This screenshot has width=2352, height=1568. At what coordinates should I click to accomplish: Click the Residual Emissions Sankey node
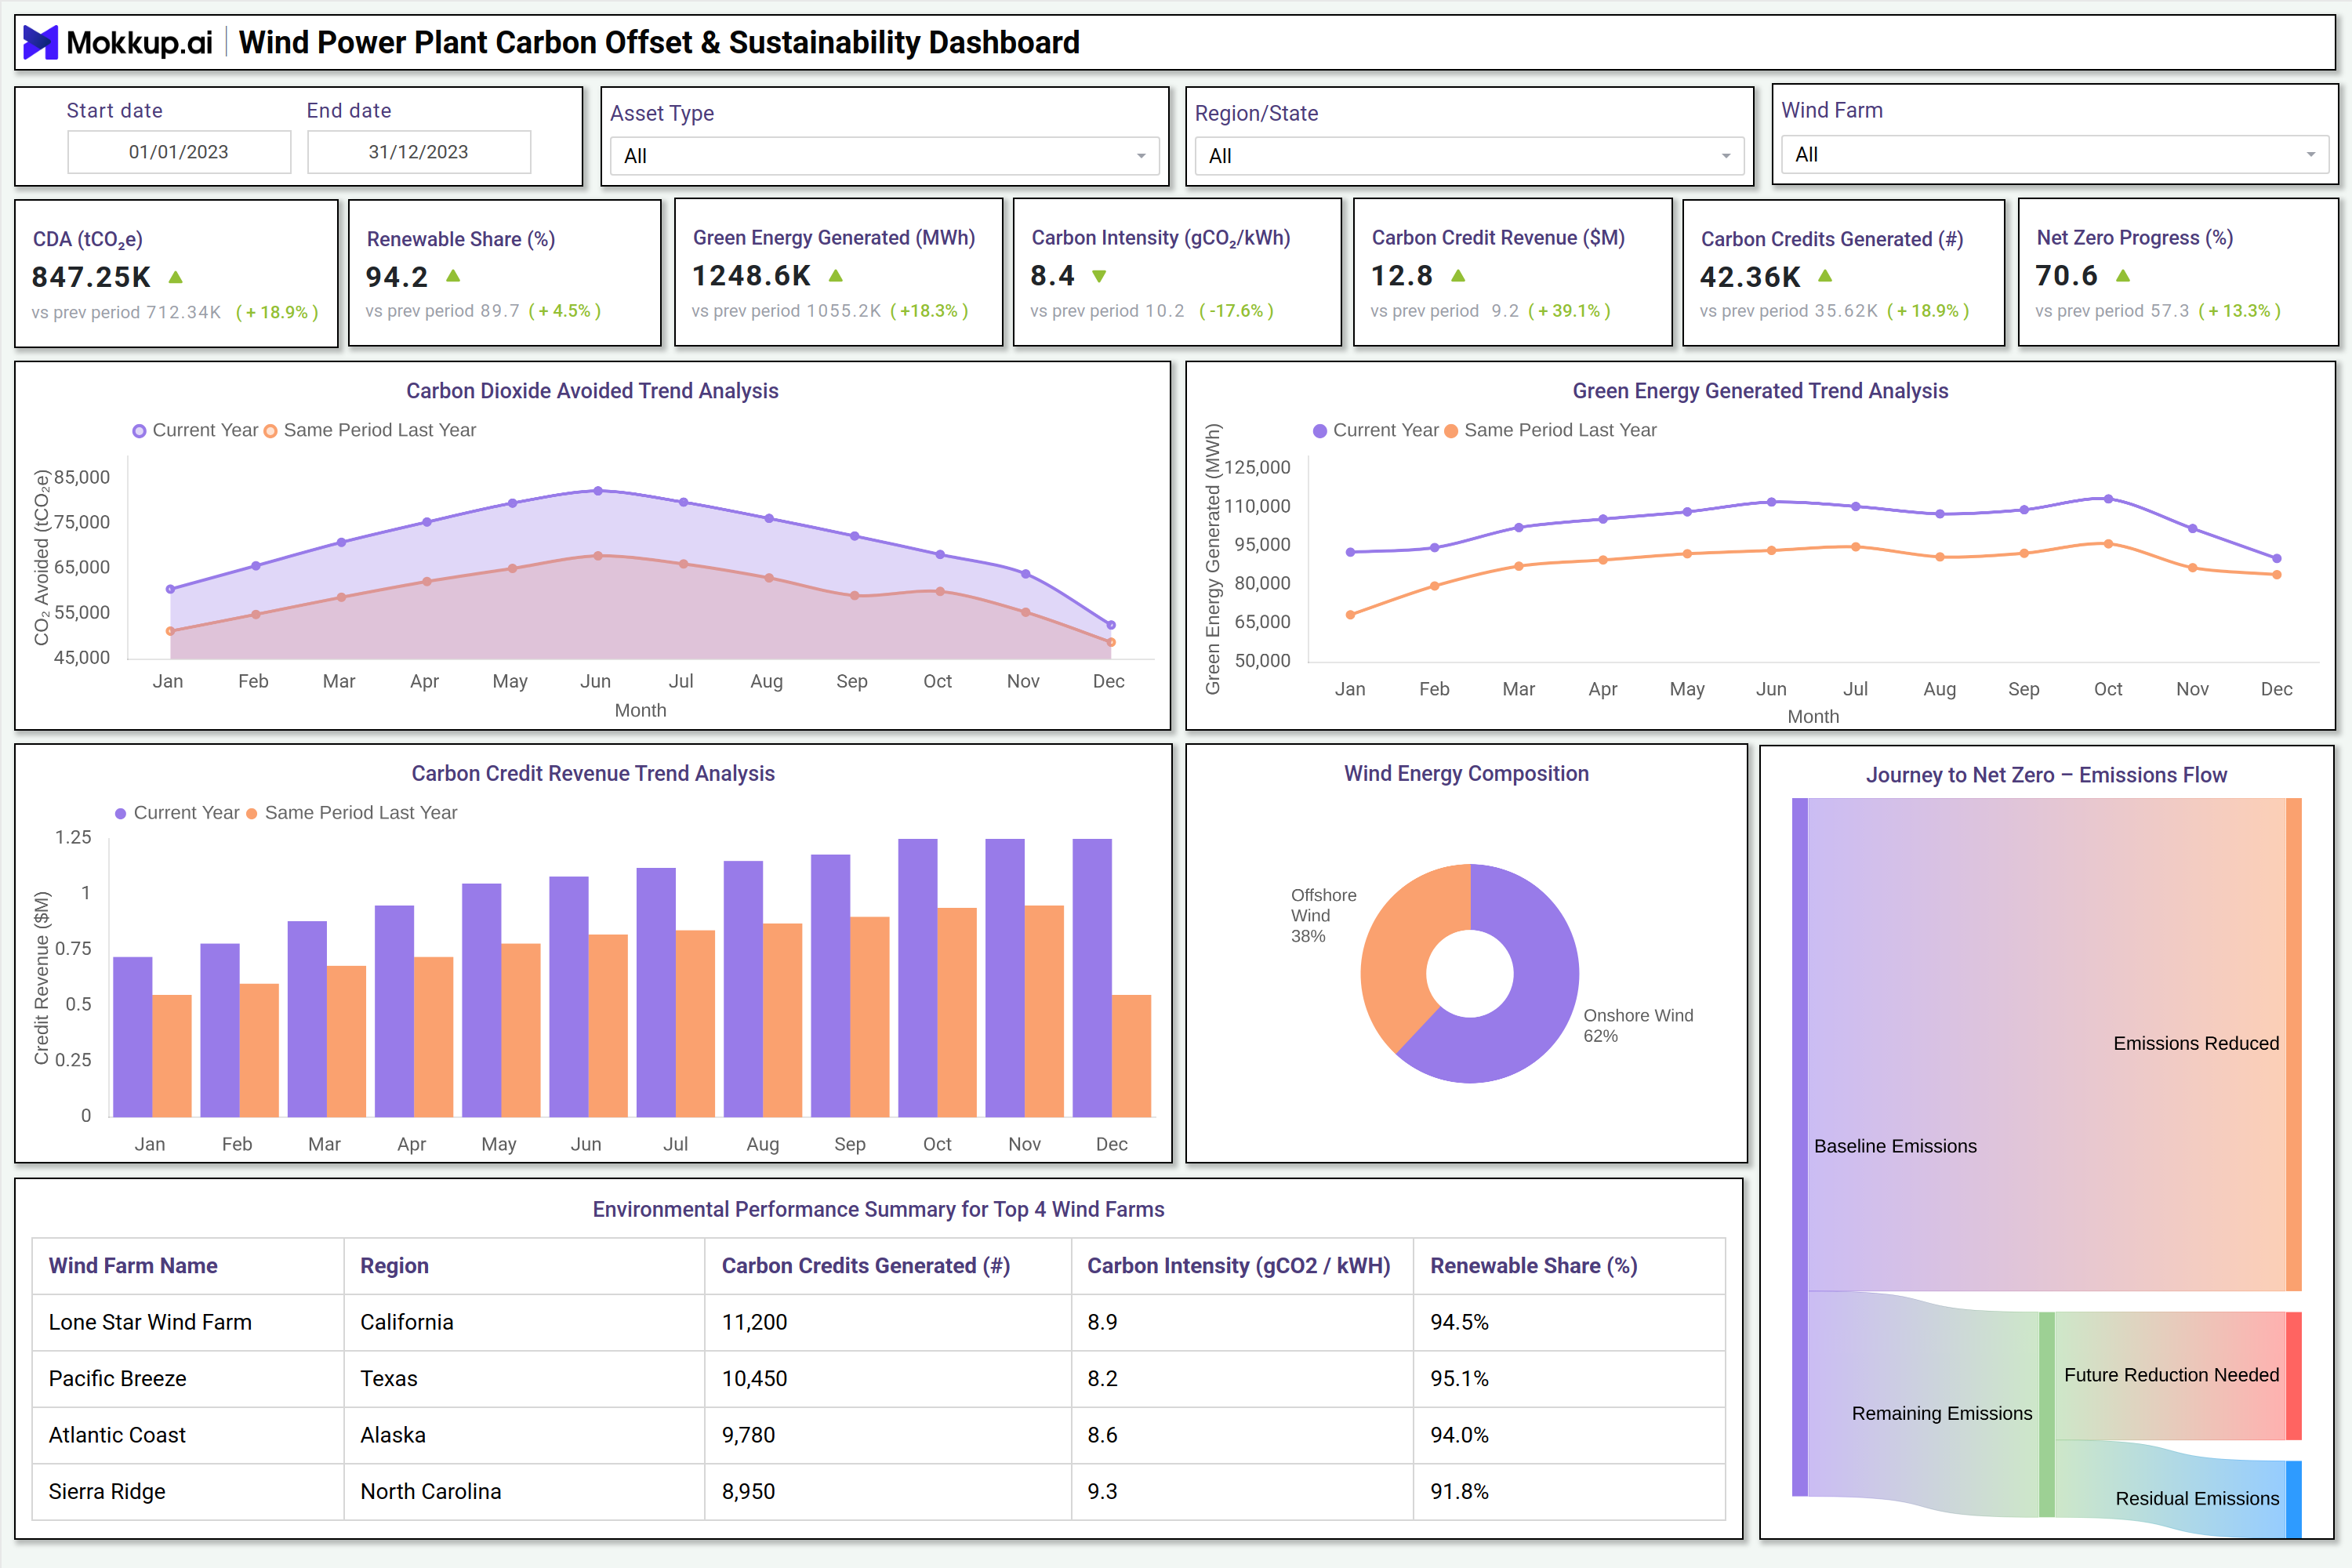tap(2294, 1499)
